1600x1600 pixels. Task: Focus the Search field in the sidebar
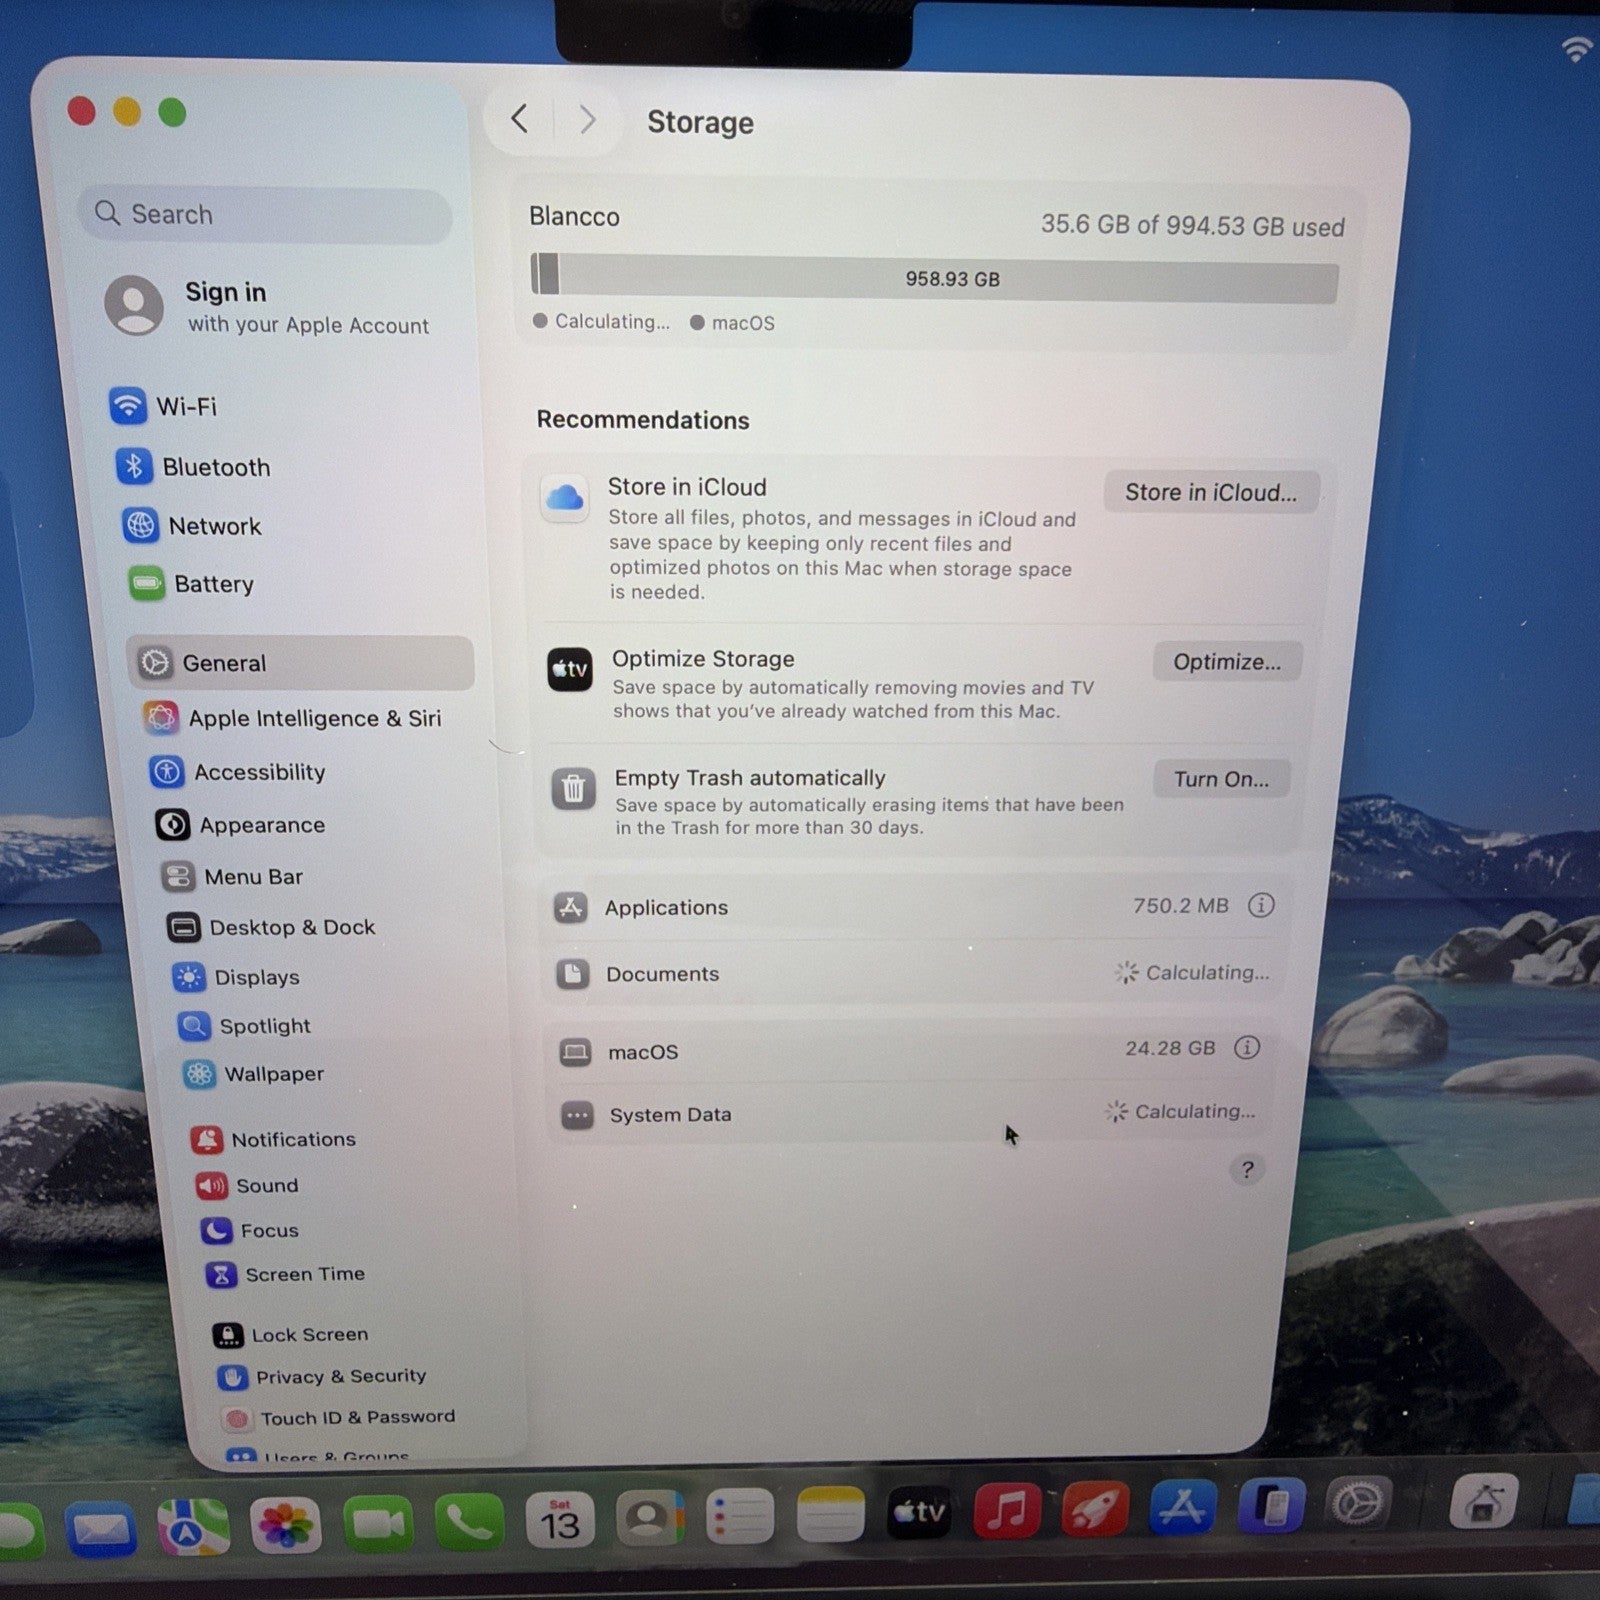pos(265,214)
